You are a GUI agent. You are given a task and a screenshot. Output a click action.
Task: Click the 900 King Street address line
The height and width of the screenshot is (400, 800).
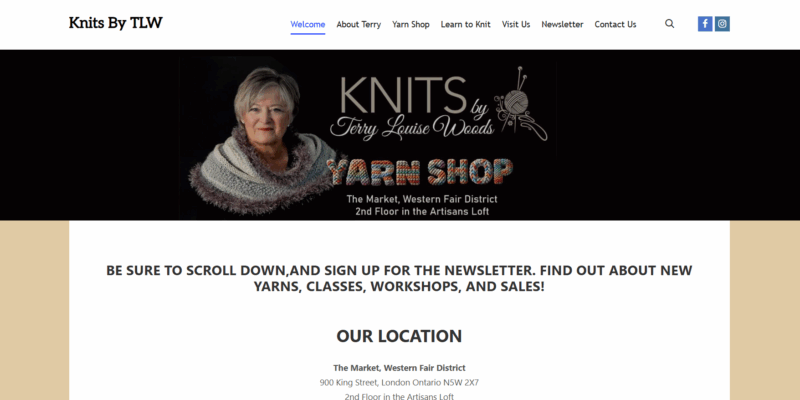[399, 382]
